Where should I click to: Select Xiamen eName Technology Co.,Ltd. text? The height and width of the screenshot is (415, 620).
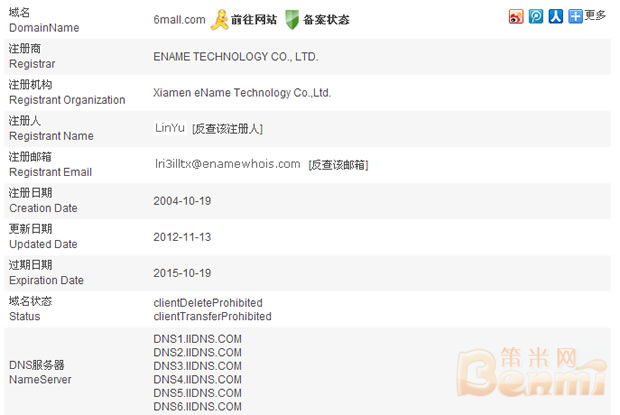(242, 93)
